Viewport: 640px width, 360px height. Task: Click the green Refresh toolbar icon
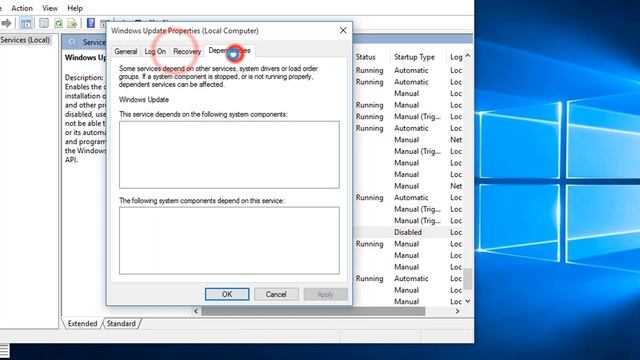(58, 23)
